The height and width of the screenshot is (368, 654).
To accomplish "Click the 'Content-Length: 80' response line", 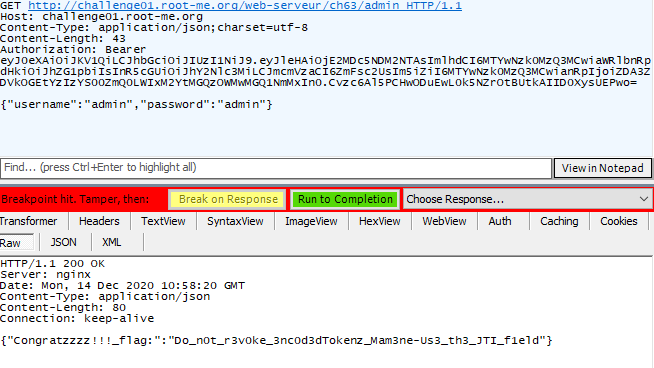I will tap(63, 308).
